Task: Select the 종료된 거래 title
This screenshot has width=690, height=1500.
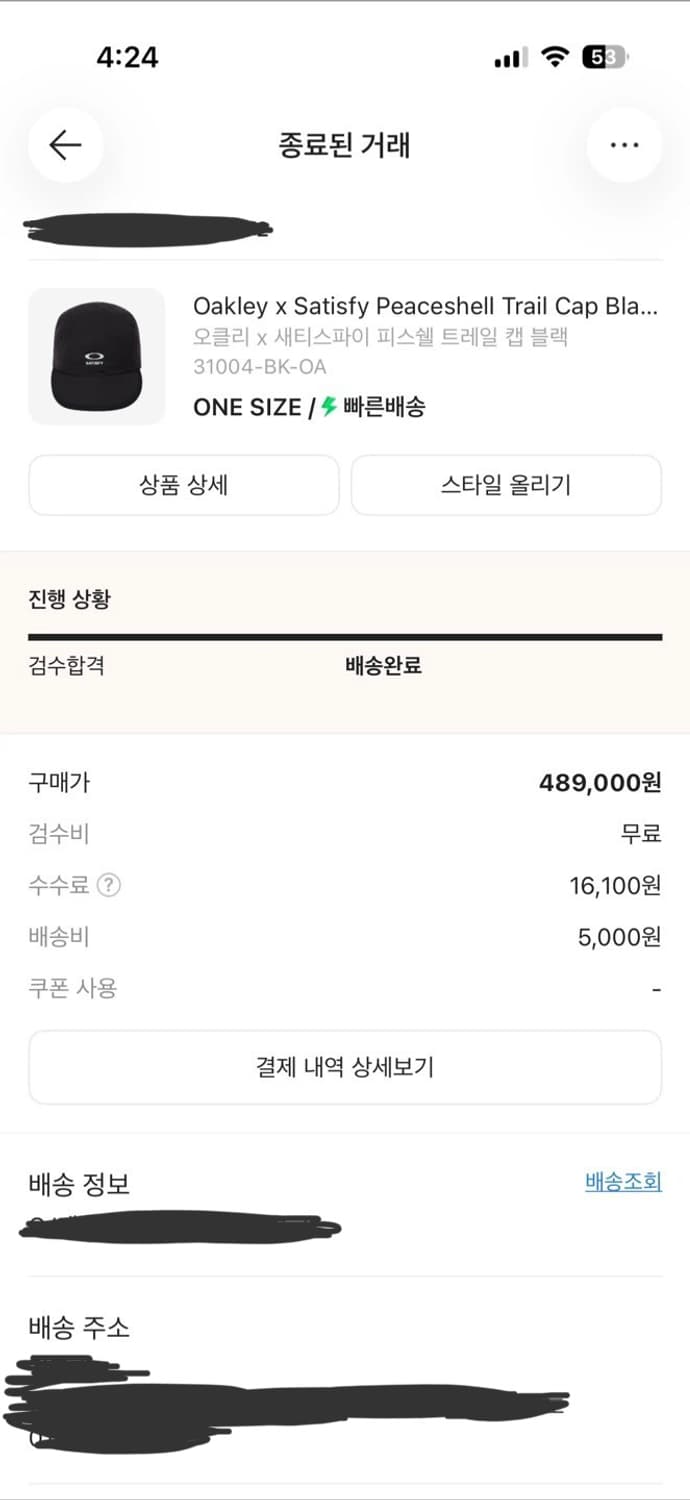Action: click(x=345, y=145)
